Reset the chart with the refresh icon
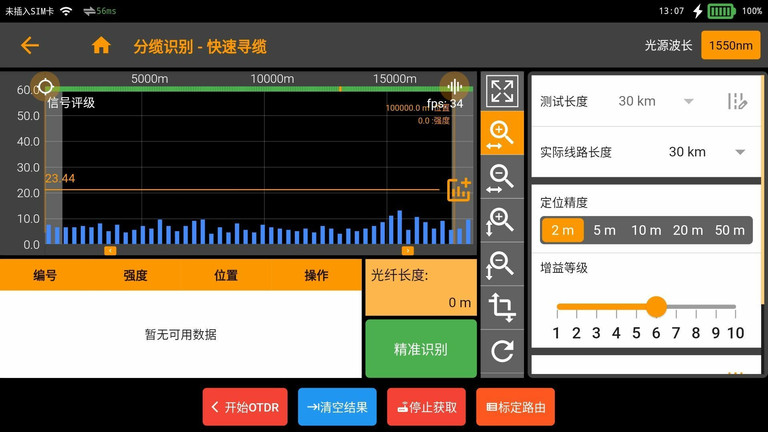This screenshot has height=432, width=768. 502,350
